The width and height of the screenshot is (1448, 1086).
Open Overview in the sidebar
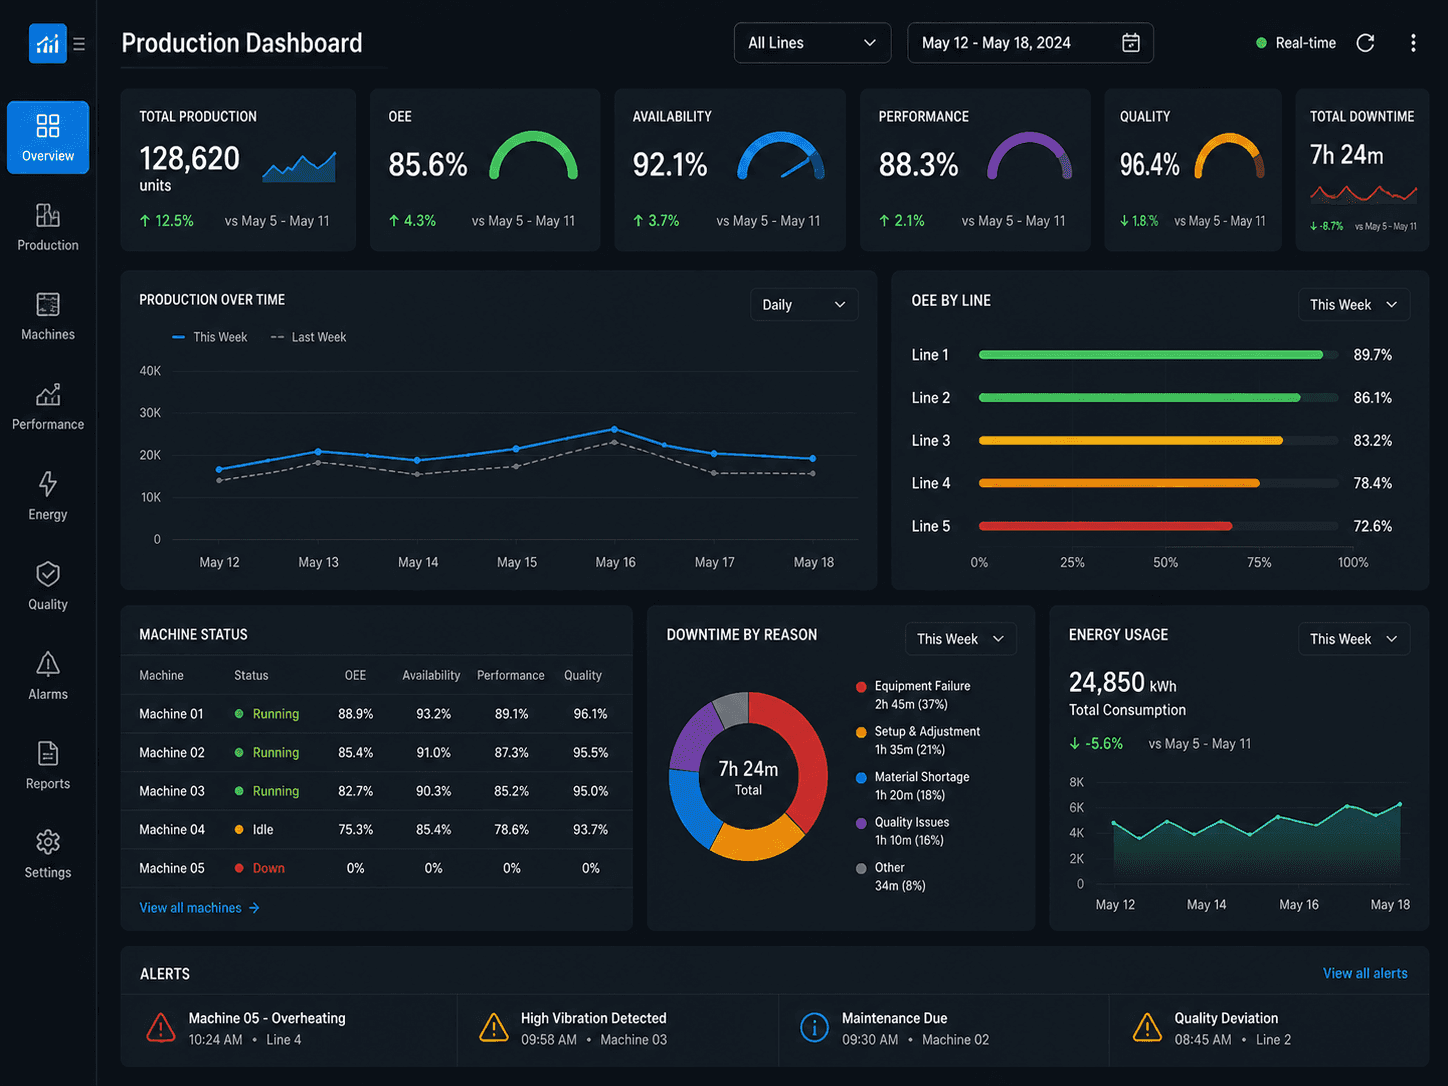48,137
